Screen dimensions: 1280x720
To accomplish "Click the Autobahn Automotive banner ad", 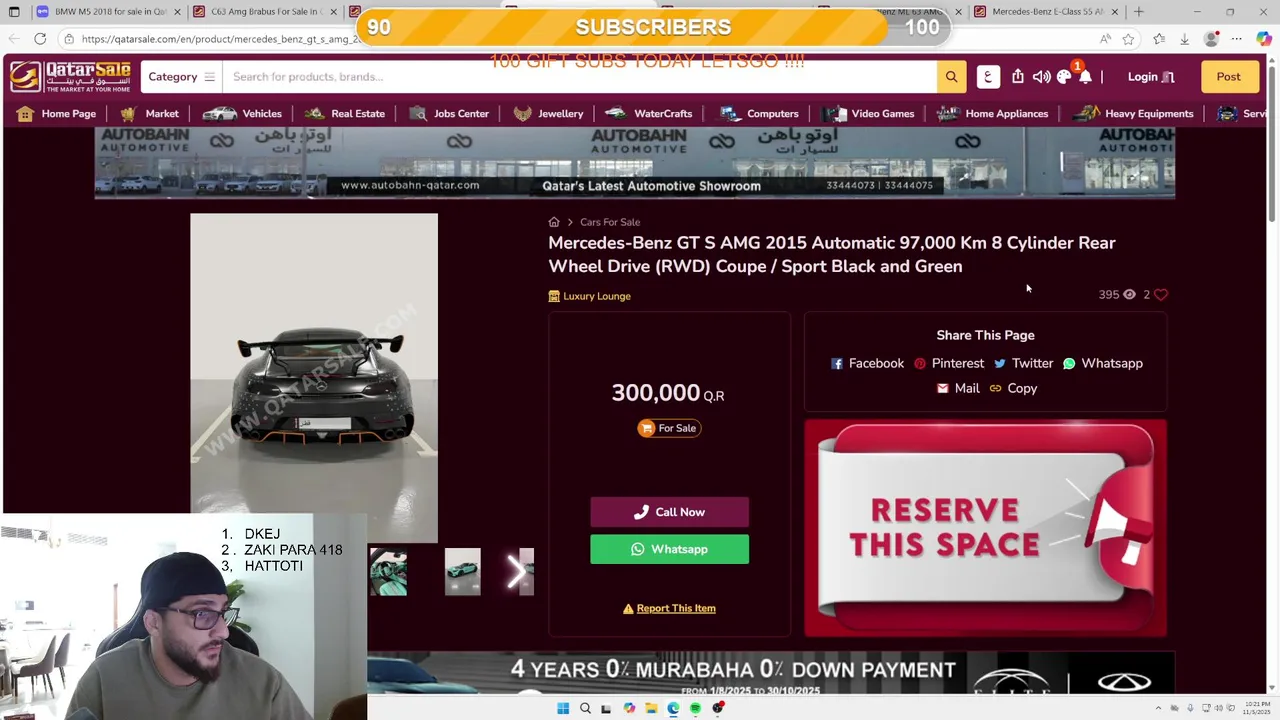I will tap(634, 163).
